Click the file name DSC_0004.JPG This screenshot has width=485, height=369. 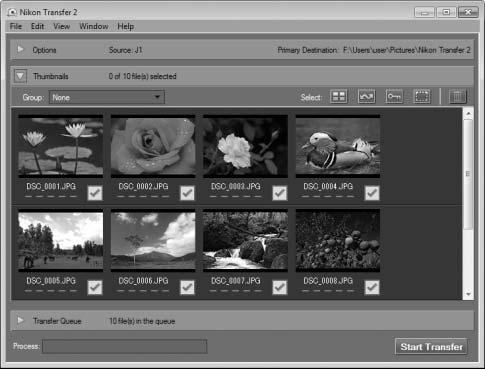[x=328, y=186]
